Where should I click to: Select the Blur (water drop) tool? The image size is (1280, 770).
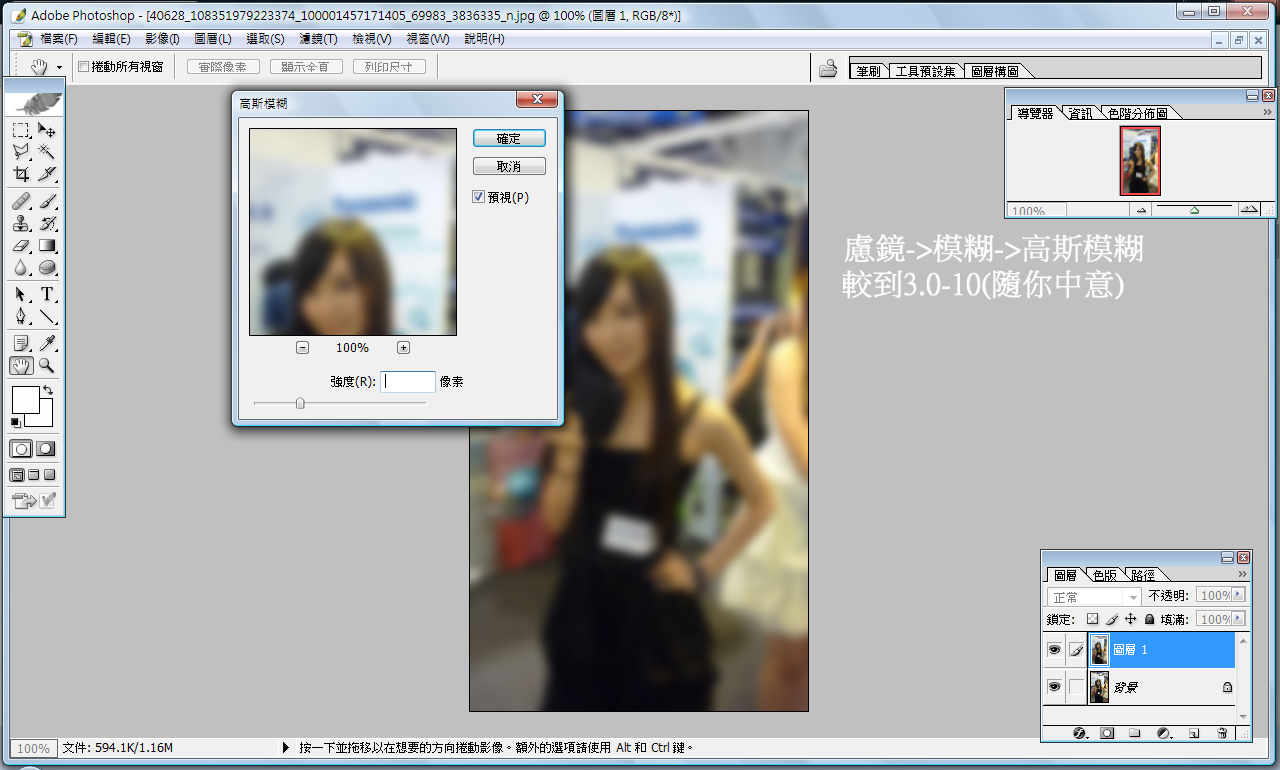(21, 267)
